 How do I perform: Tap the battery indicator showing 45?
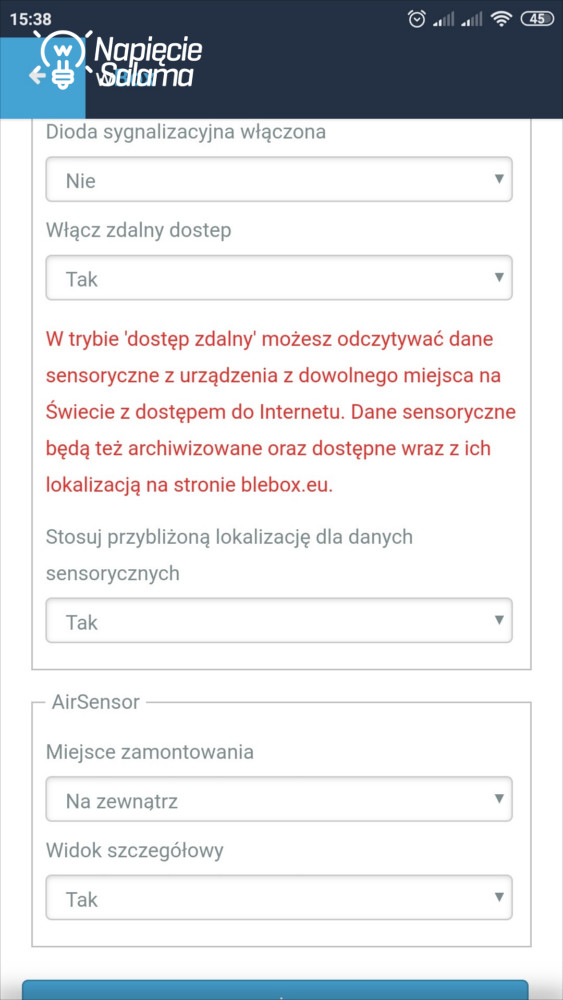pyautogui.click(x=537, y=19)
